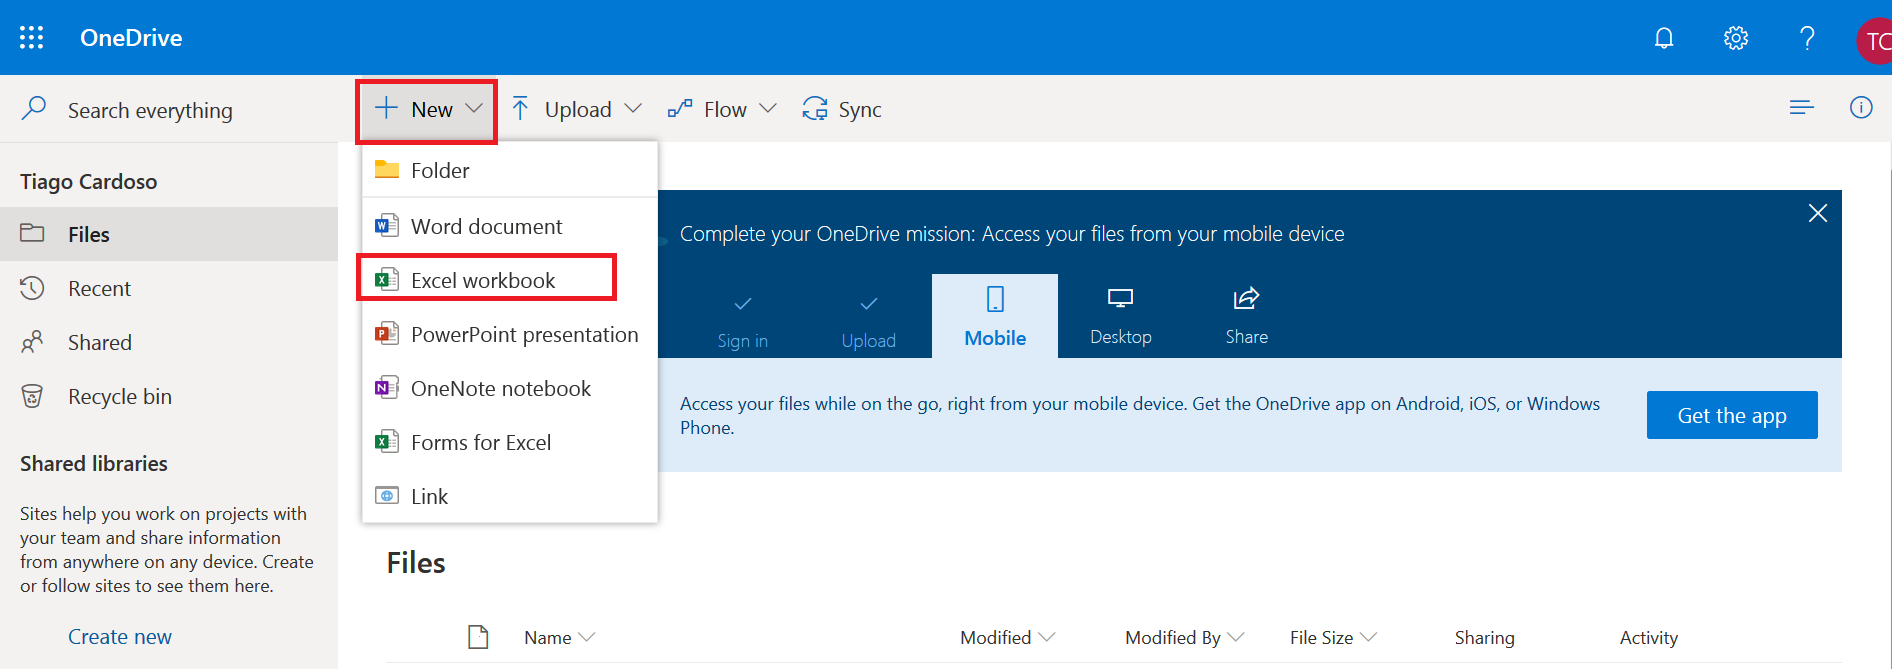
Task: Open the Recycle bin in the sidebar
Action: tap(119, 397)
